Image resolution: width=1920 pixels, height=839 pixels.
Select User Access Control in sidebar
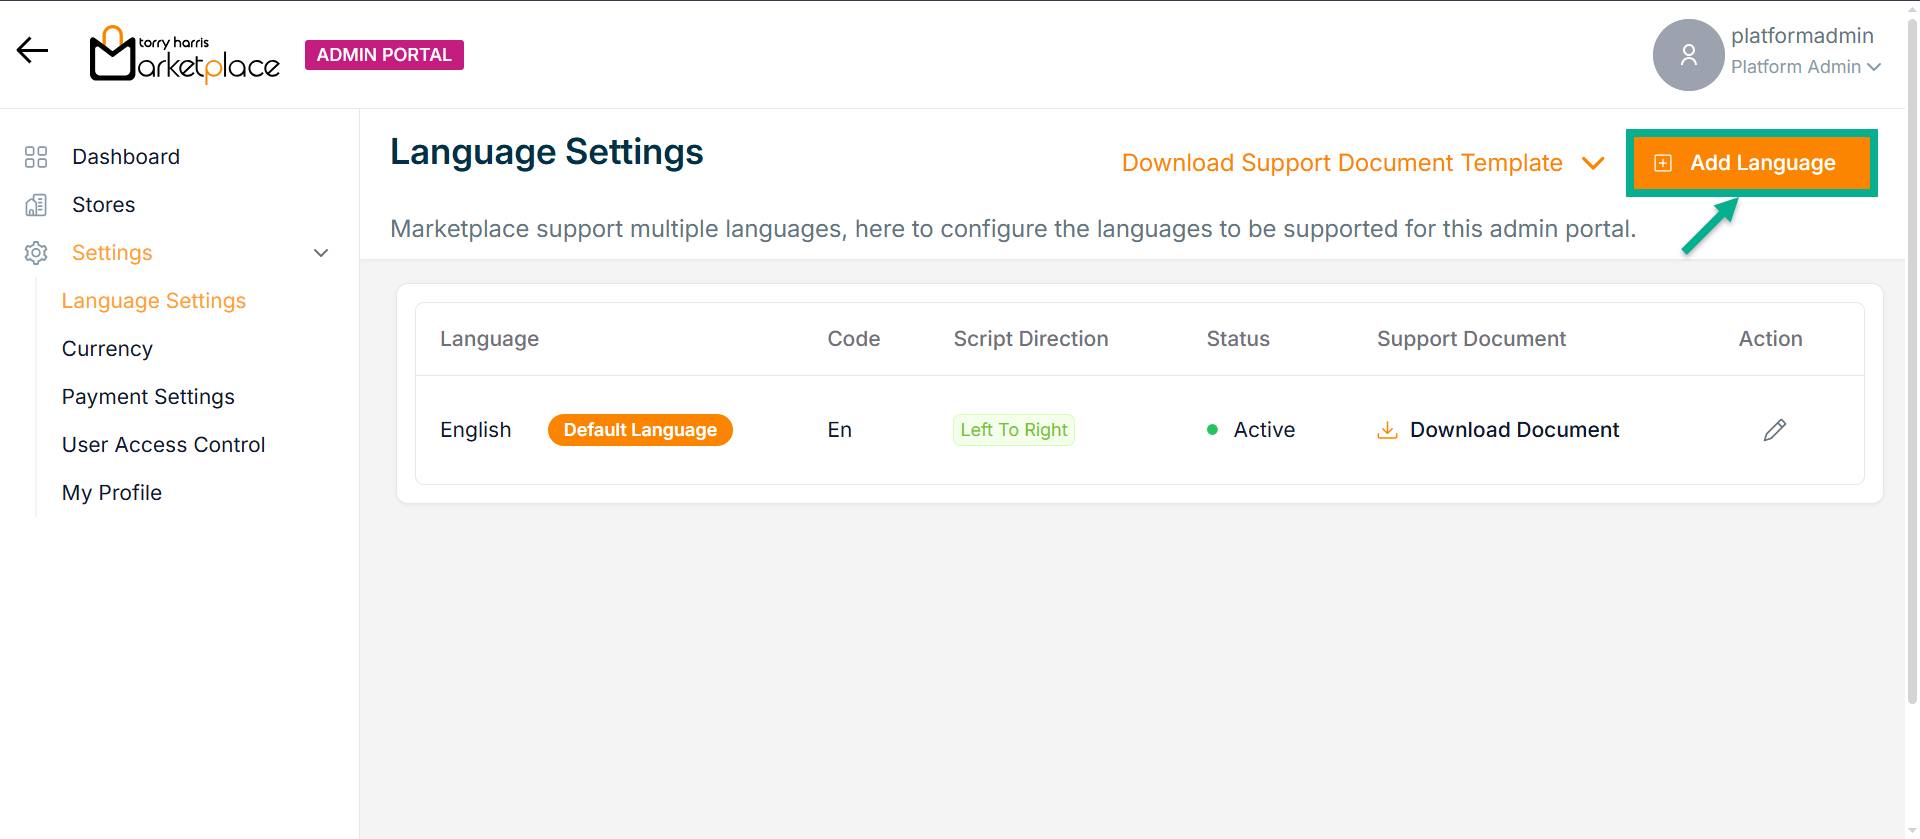click(x=163, y=445)
